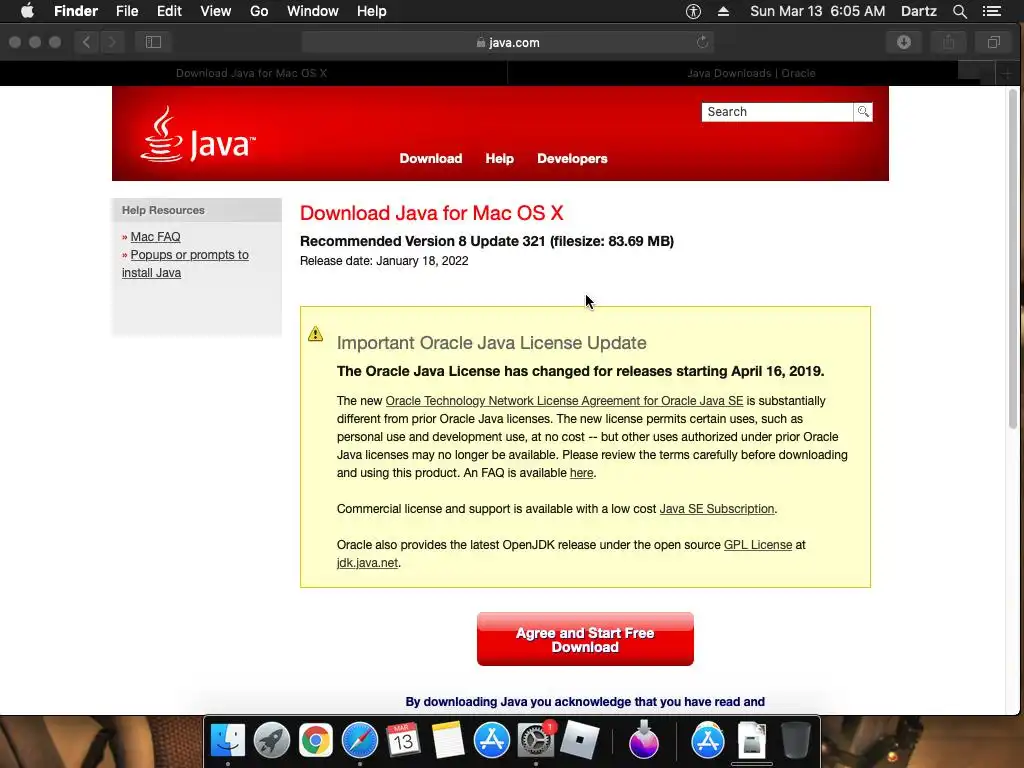Open the FAQ 'here' link
1024x768 pixels.
pos(581,473)
